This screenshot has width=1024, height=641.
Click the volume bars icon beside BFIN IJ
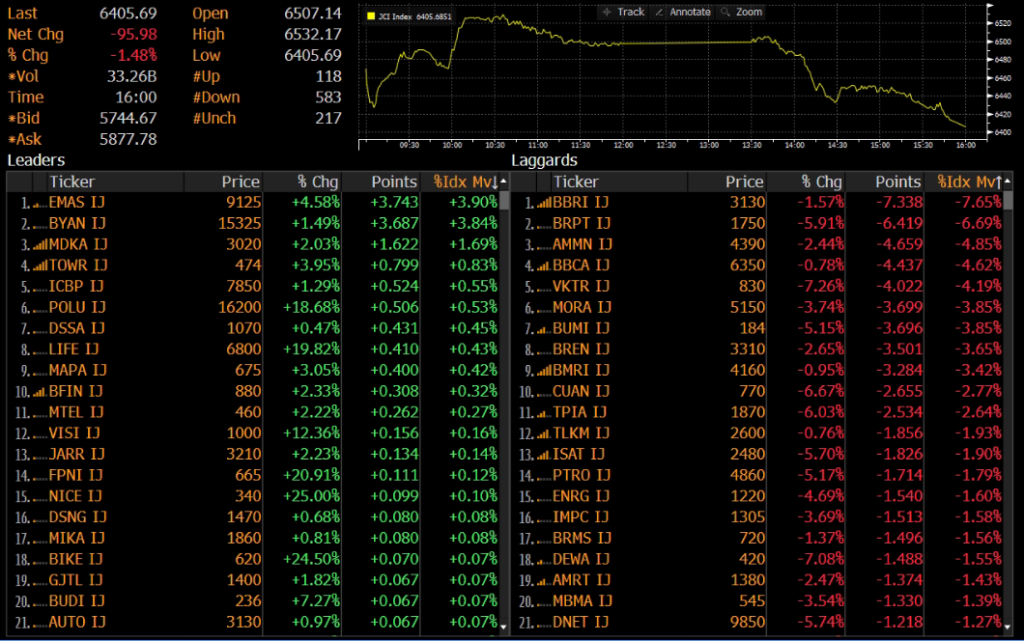(x=39, y=392)
